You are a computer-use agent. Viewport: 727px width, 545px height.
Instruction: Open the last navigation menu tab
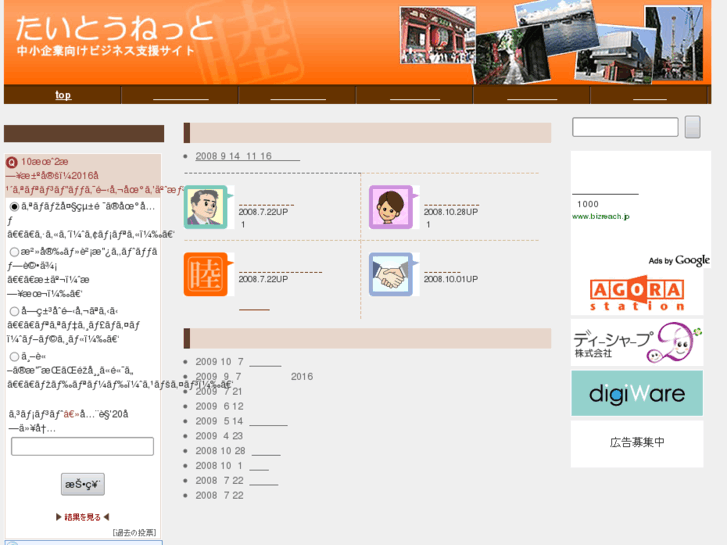(649, 95)
